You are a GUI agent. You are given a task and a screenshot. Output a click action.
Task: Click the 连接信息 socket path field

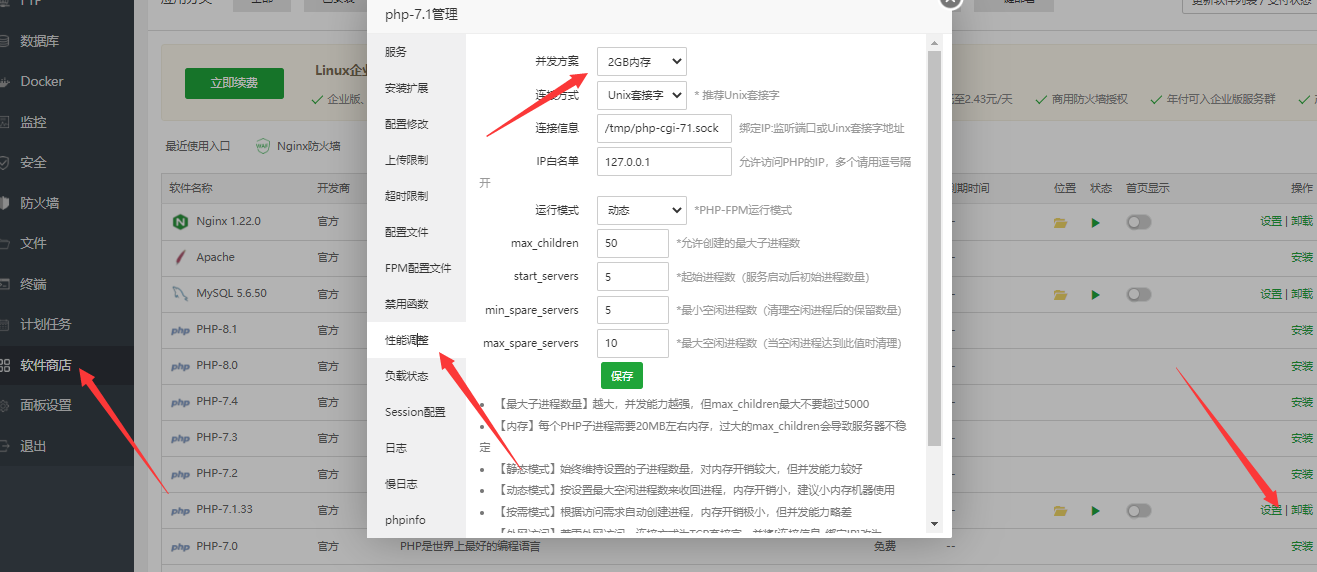[x=664, y=129]
